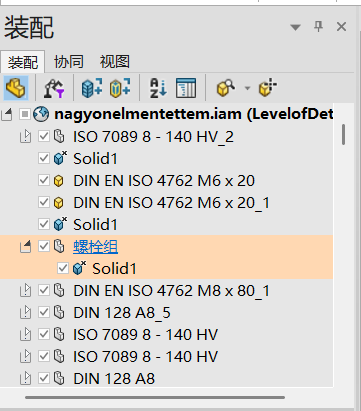The width and height of the screenshot is (361, 411).
Task: Click the yellow part display toolbar icon
Action: coord(16,88)
